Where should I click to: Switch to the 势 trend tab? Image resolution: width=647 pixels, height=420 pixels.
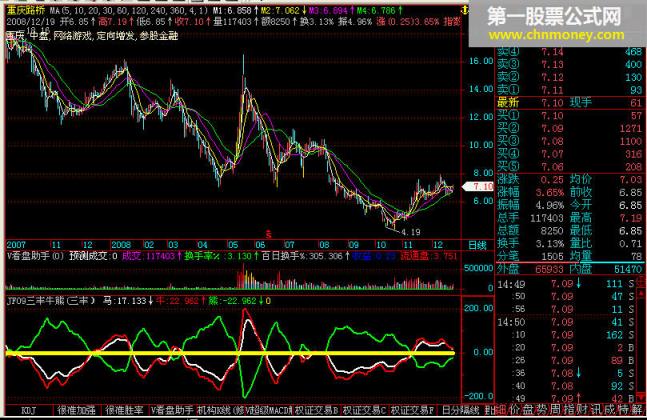(x=541, y=410)
